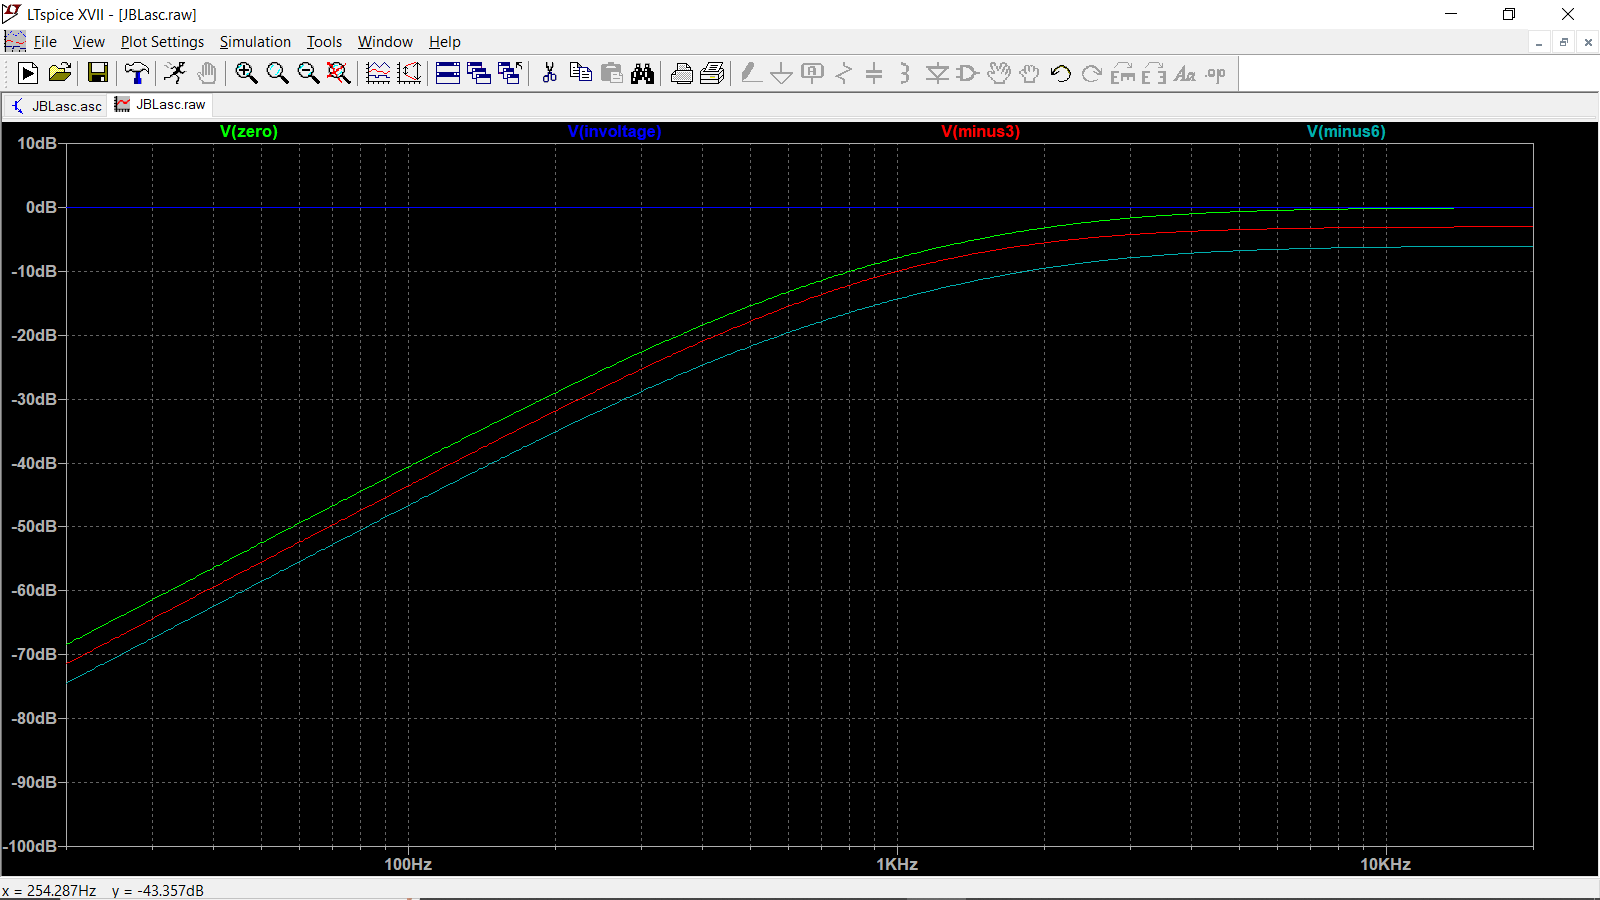Click the Undo arrow icon
This screenshot has width=1600, height=900.
(x=1061, y=73)
